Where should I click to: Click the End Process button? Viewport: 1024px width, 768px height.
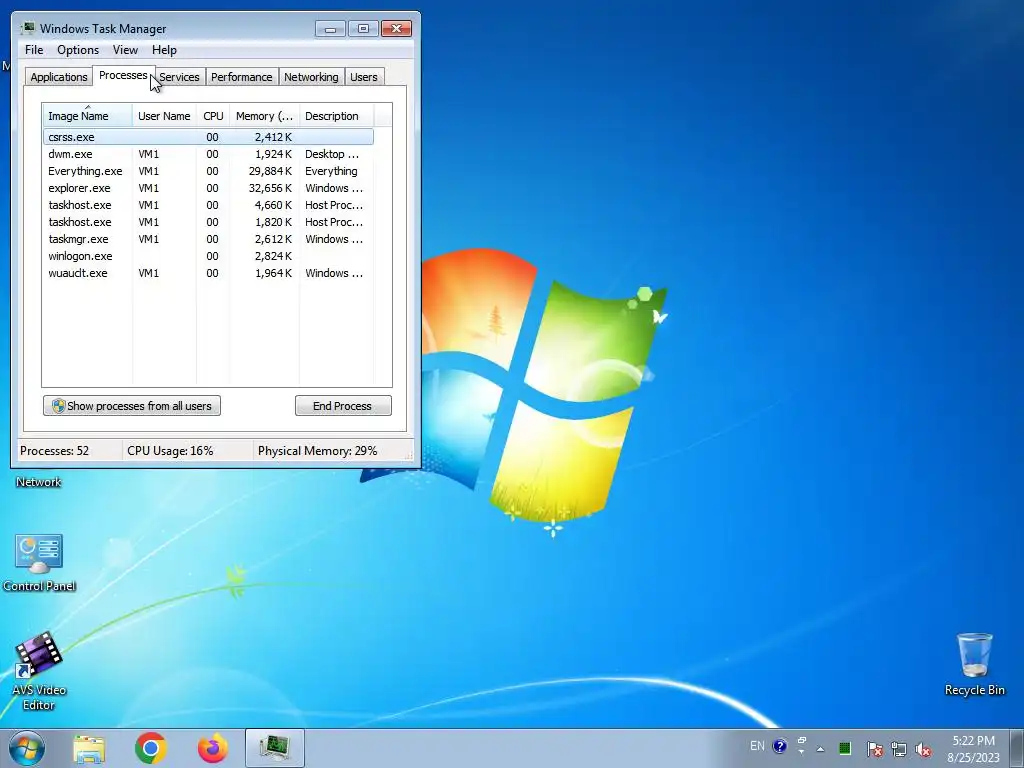point(343,406)
